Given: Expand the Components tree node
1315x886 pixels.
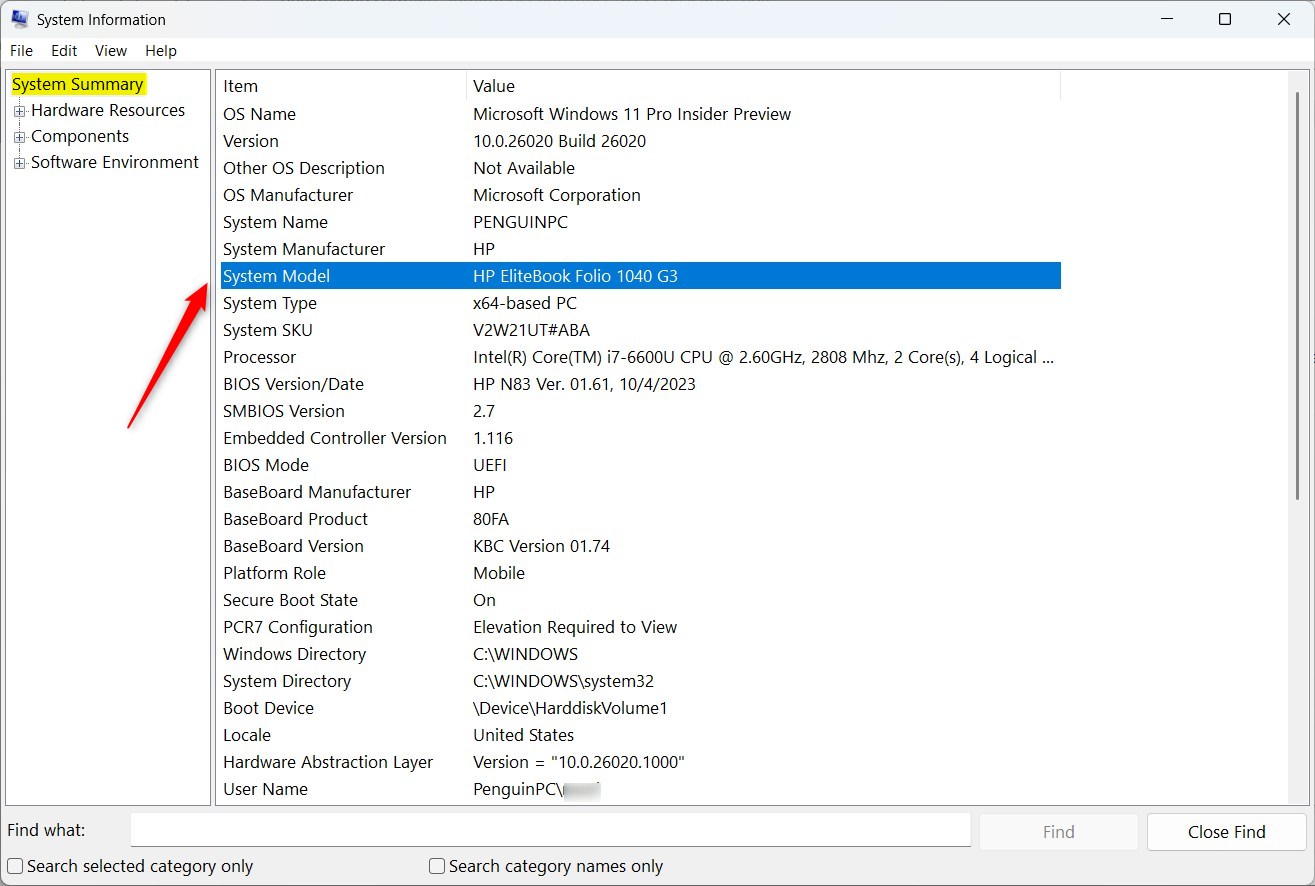Looking at the screenshot, I should pyautogui.click(x=20, y=136).
